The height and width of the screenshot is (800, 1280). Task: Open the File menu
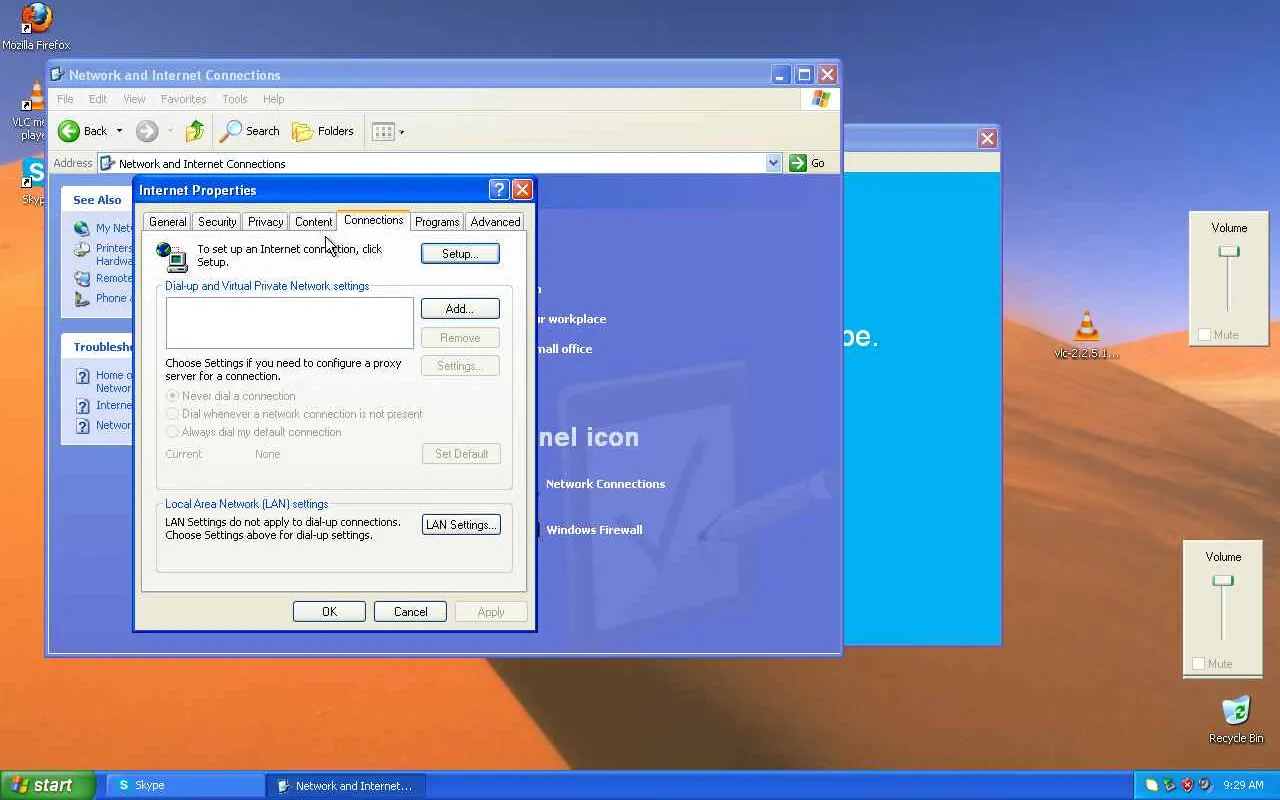pos(65,99)
